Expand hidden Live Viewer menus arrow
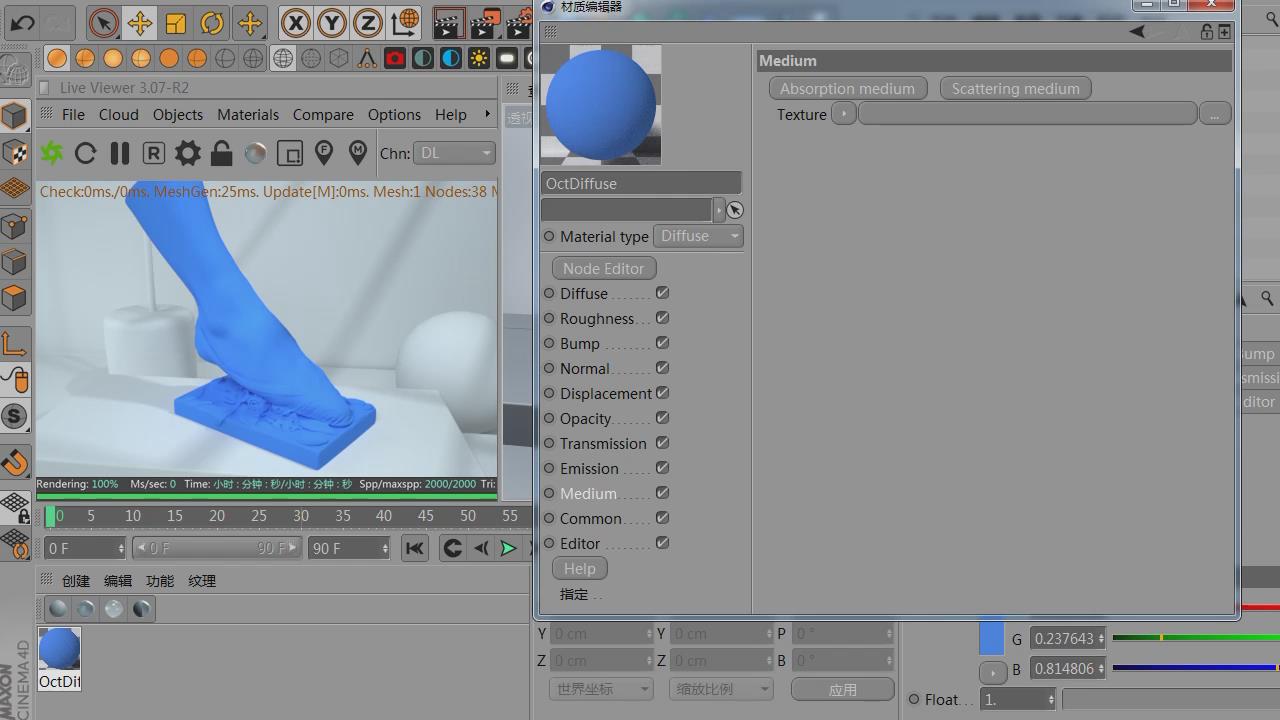 click(x=488, y=114)
